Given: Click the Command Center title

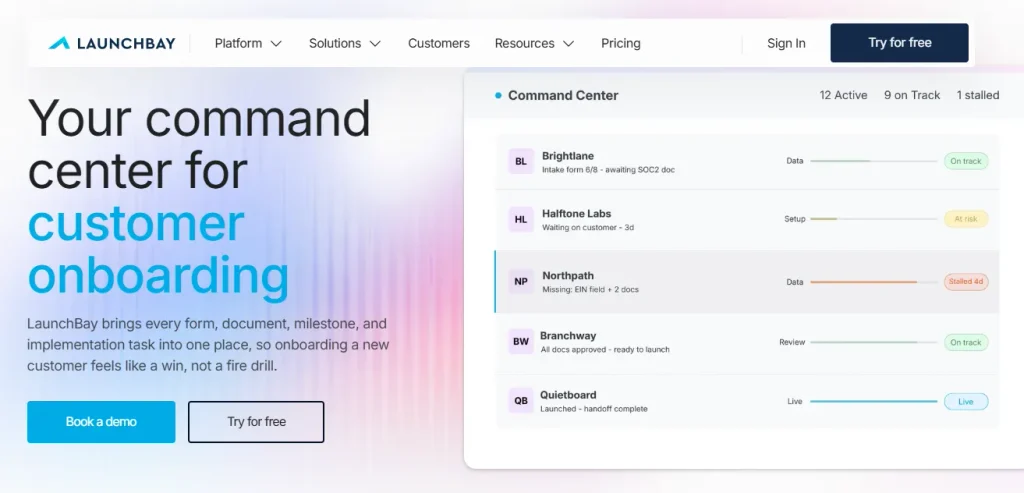Looking at the screenshot, I should point(563,95).
